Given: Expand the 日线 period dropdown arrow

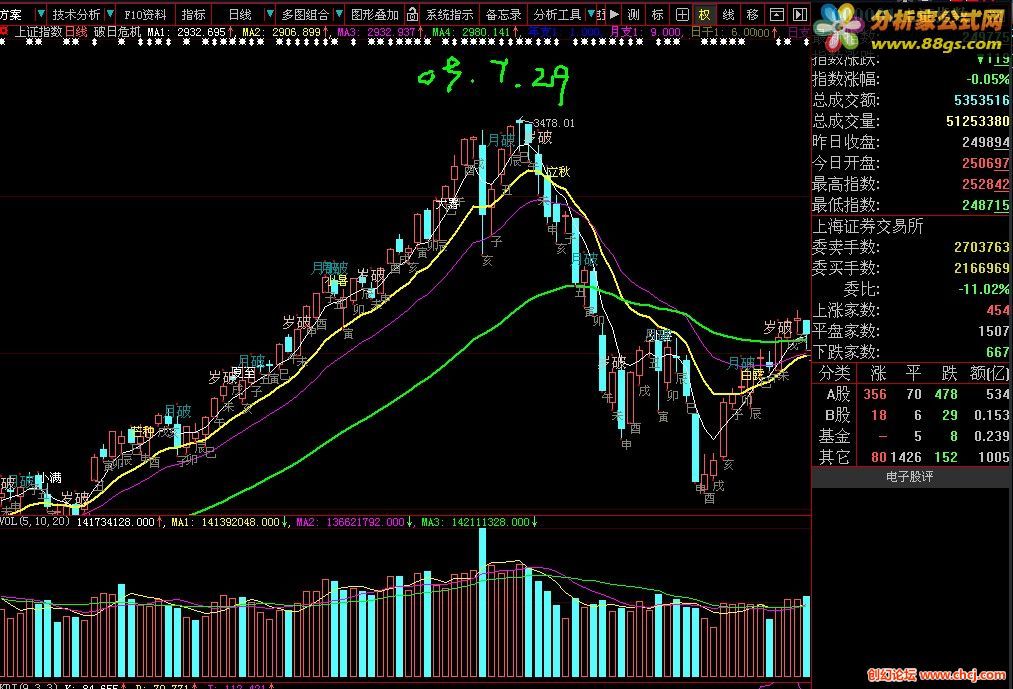Looking at the screenshot, I should [x=270, y=14].
